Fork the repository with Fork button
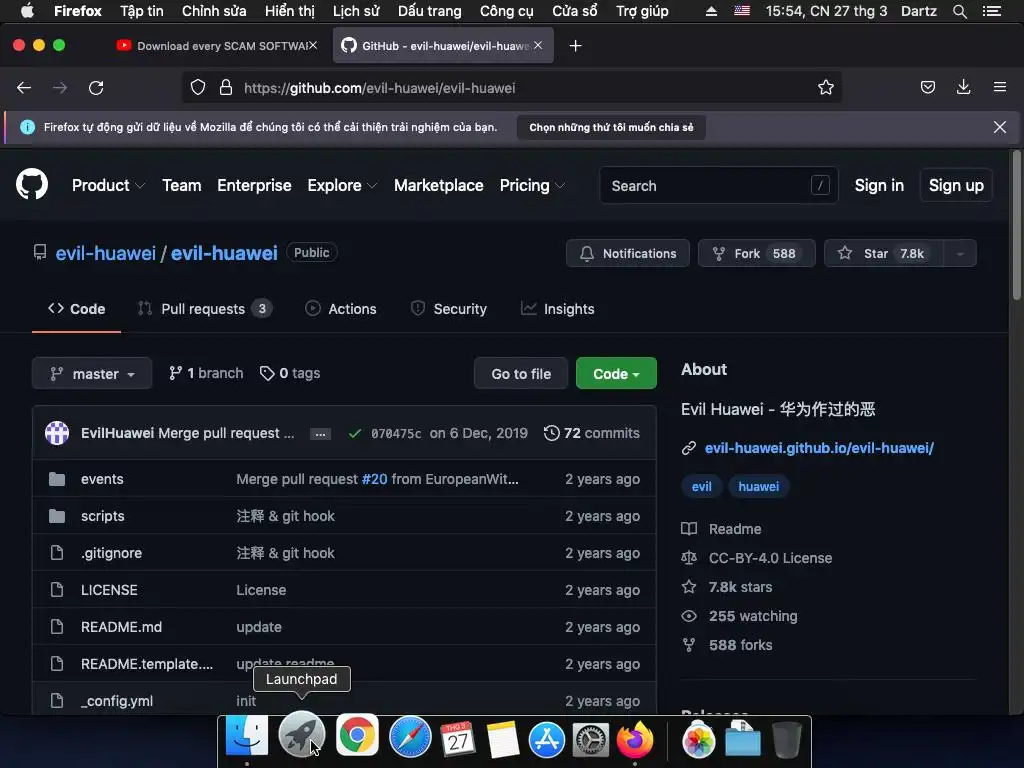 pos(757,253)
